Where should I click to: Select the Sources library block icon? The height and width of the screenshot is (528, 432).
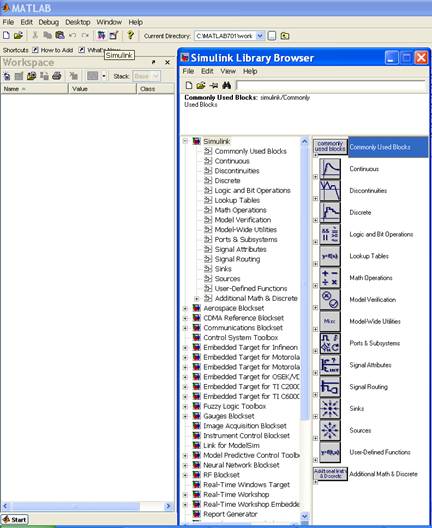coord(330,430)
